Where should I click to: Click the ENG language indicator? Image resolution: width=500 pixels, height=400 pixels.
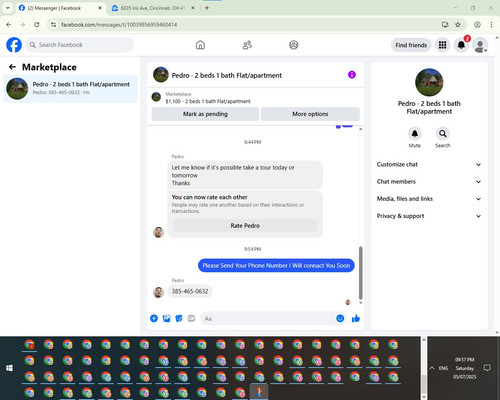pyautogui.click(x=443, y=368)
